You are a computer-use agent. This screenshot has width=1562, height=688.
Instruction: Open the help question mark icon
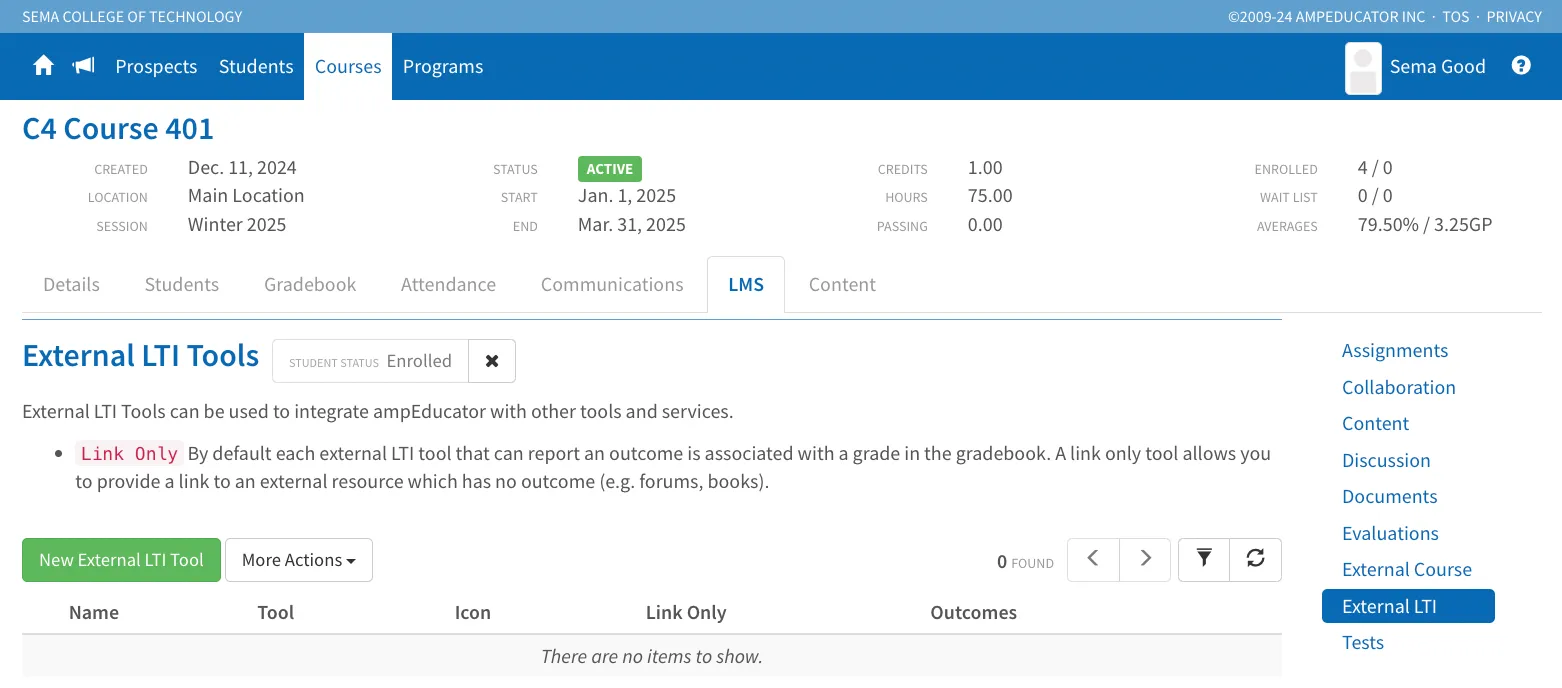[1521, 66]
